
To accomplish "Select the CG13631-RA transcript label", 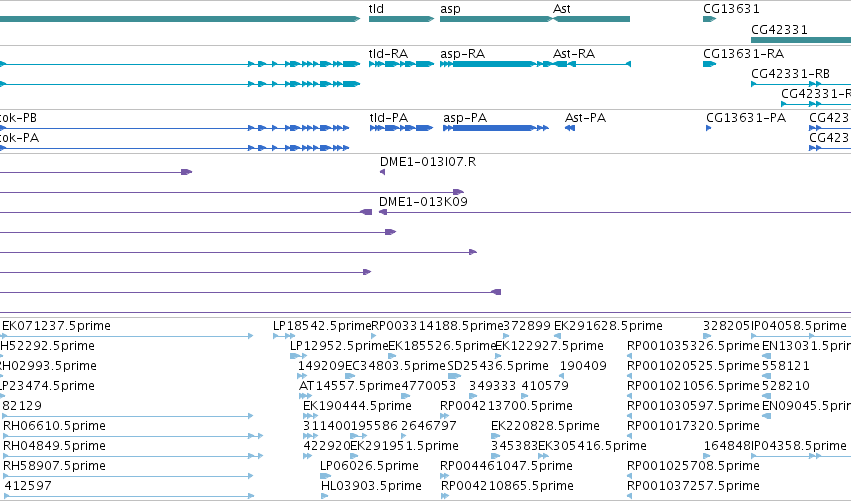I will (744, 54).
